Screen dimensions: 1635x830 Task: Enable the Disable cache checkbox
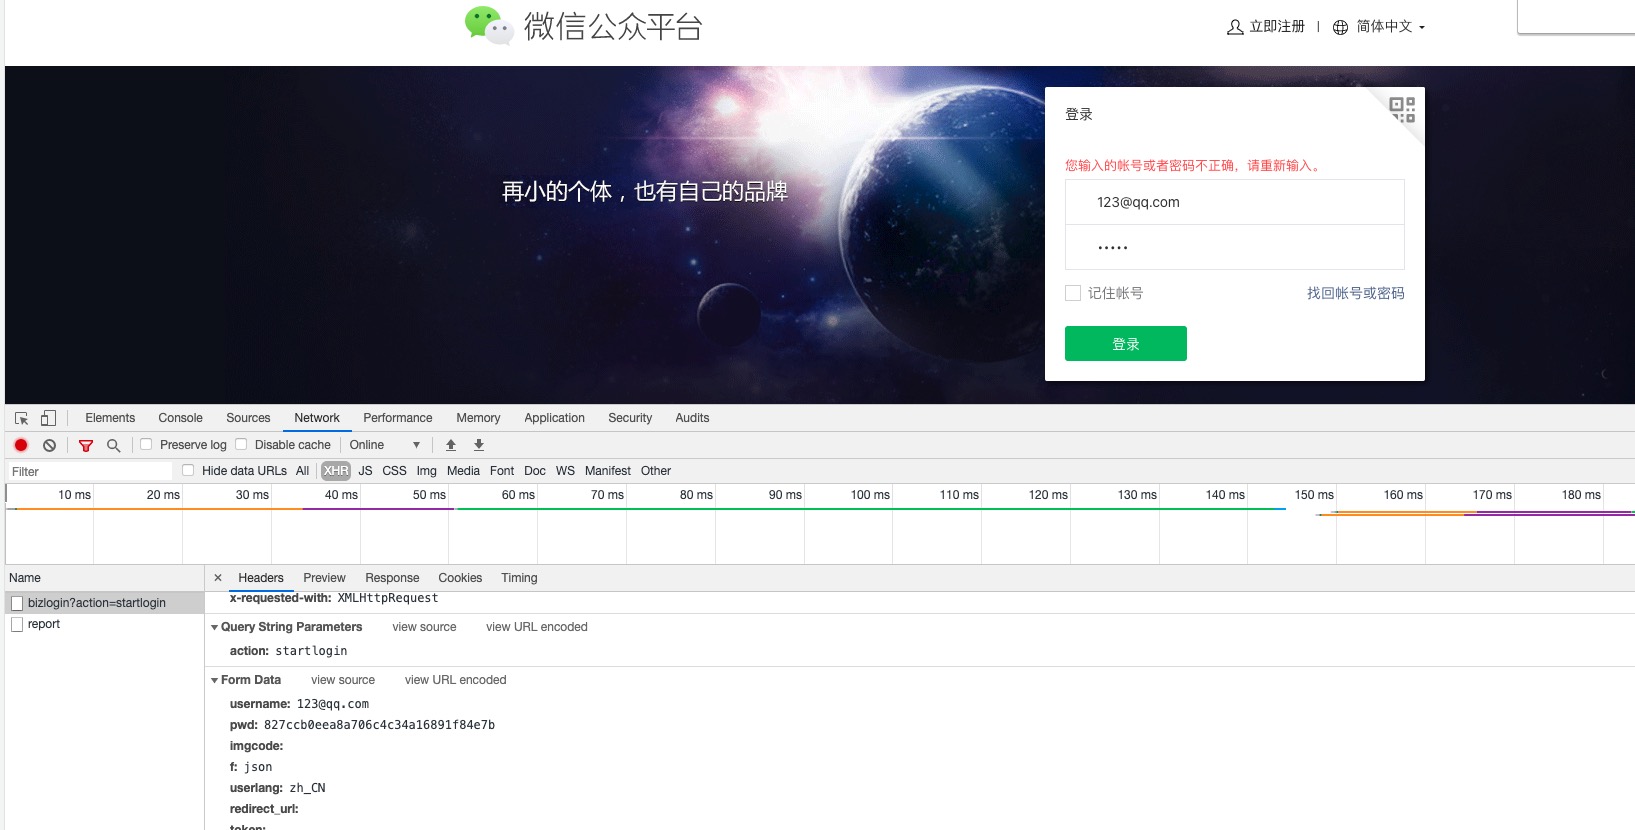(241, 444)
